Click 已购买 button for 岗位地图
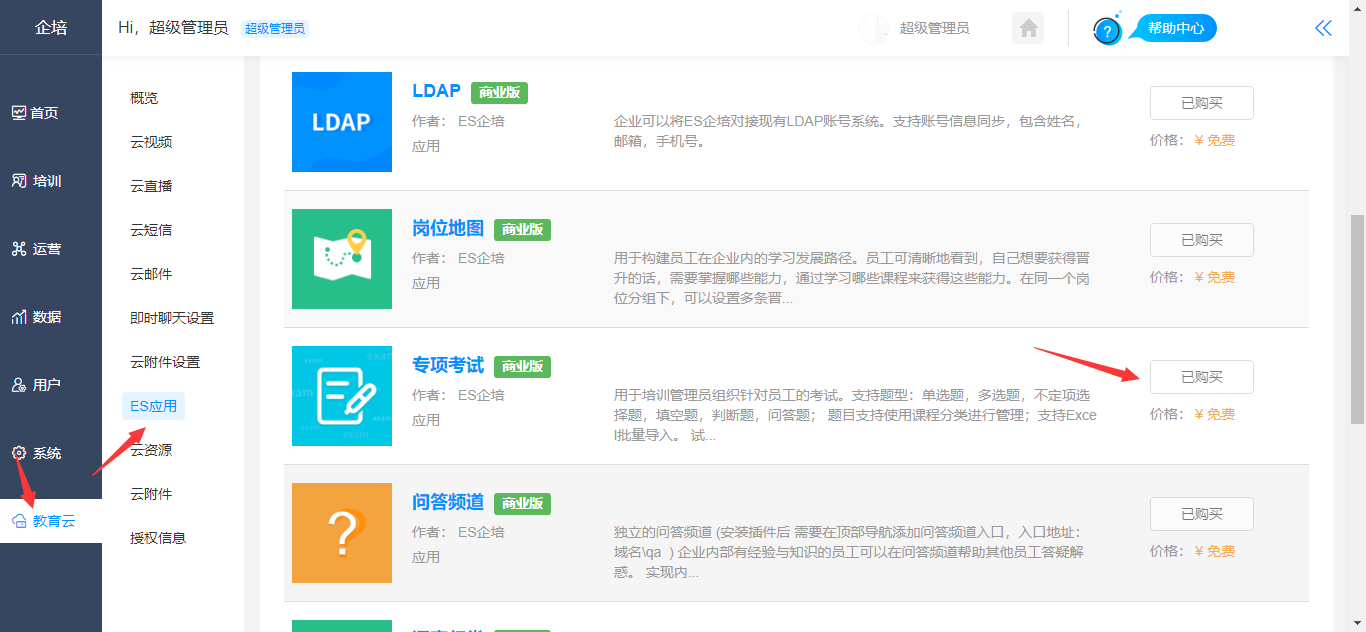 pyautogui.click(x=1201, y=240)
